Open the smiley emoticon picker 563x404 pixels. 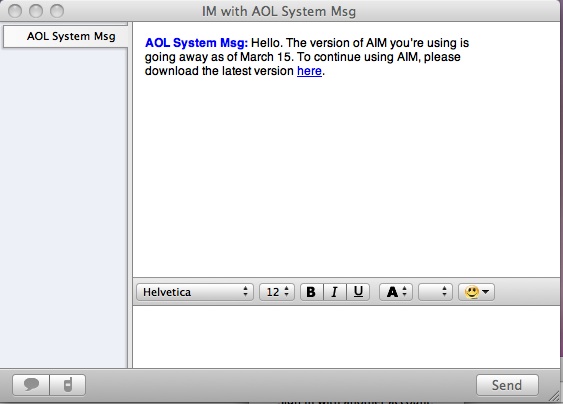click(476, 292)
